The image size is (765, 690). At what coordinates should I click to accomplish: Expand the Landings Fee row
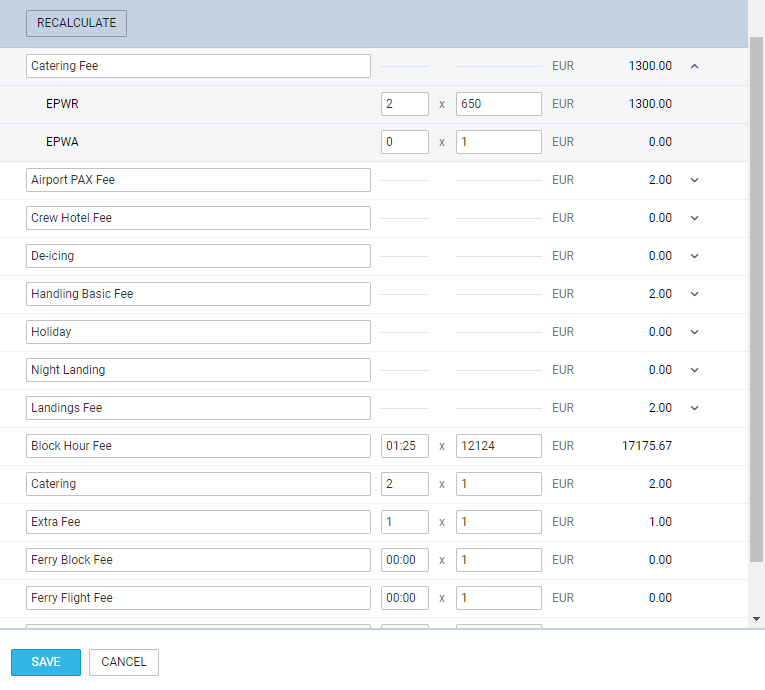[x=695, y=408]
